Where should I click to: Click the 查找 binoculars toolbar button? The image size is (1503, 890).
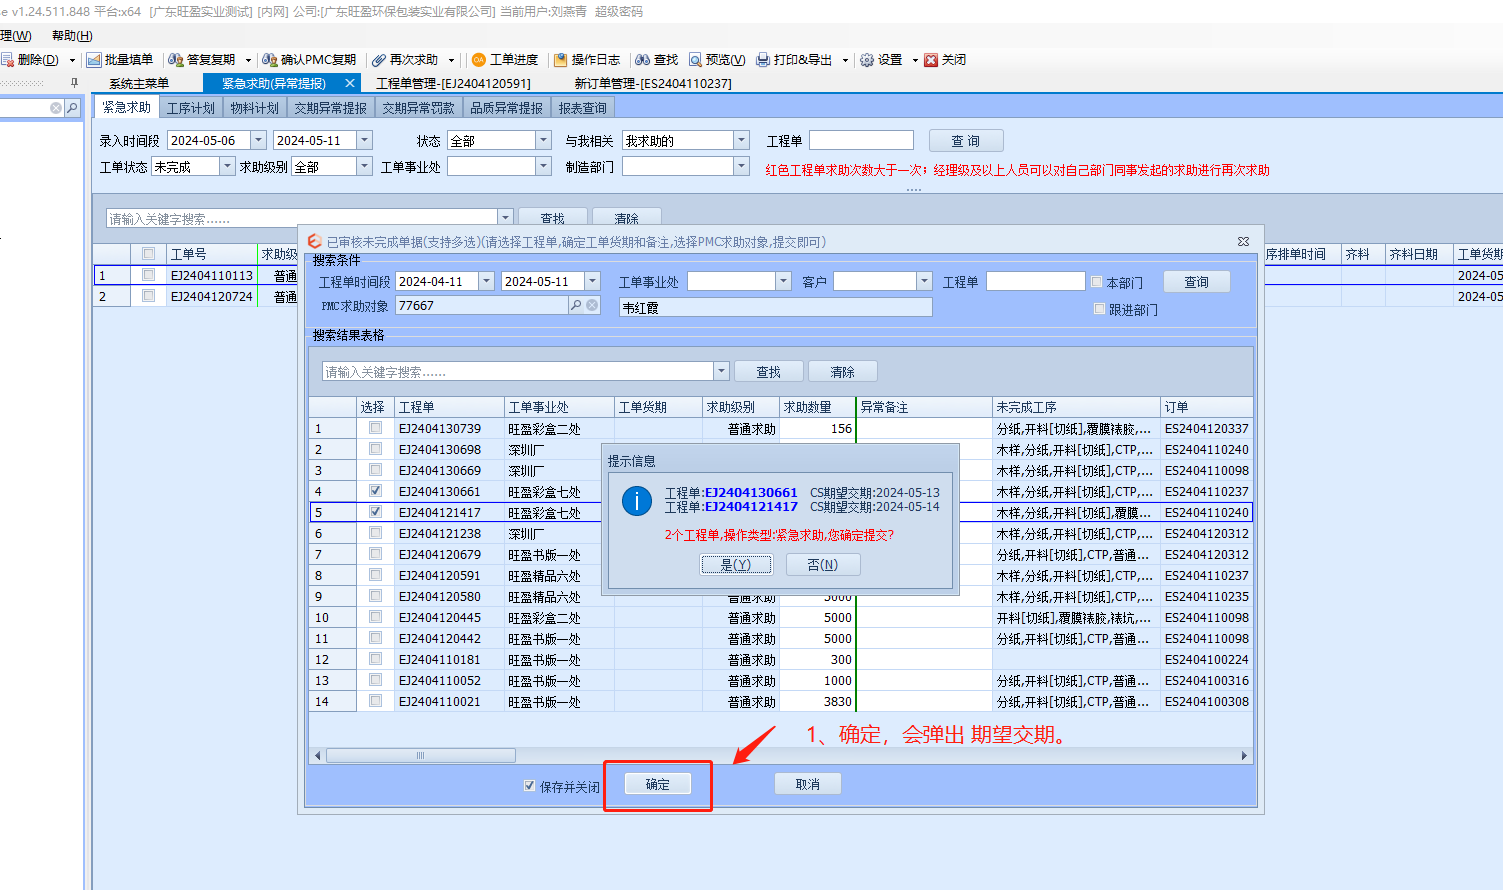tap(657, 60)
